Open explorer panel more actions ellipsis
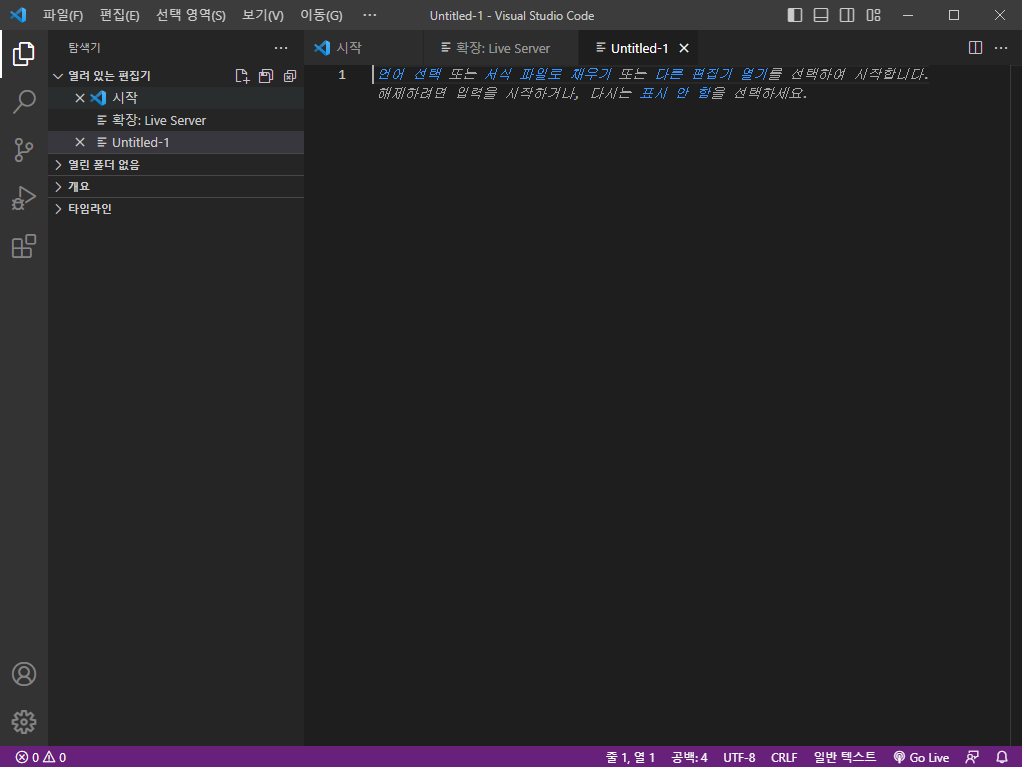Viewport: 1022px width, 767px height. click(x=281, y=48)
